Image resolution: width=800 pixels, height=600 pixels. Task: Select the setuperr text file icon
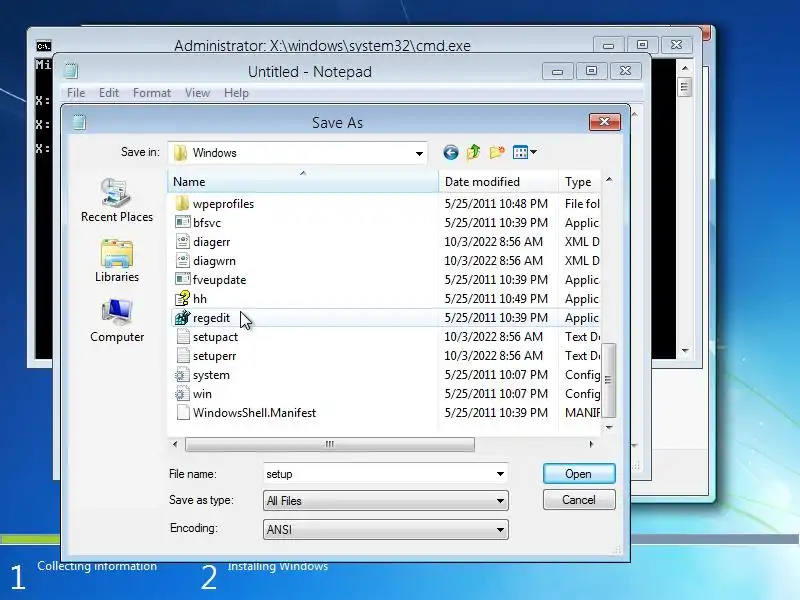point(182,355)
